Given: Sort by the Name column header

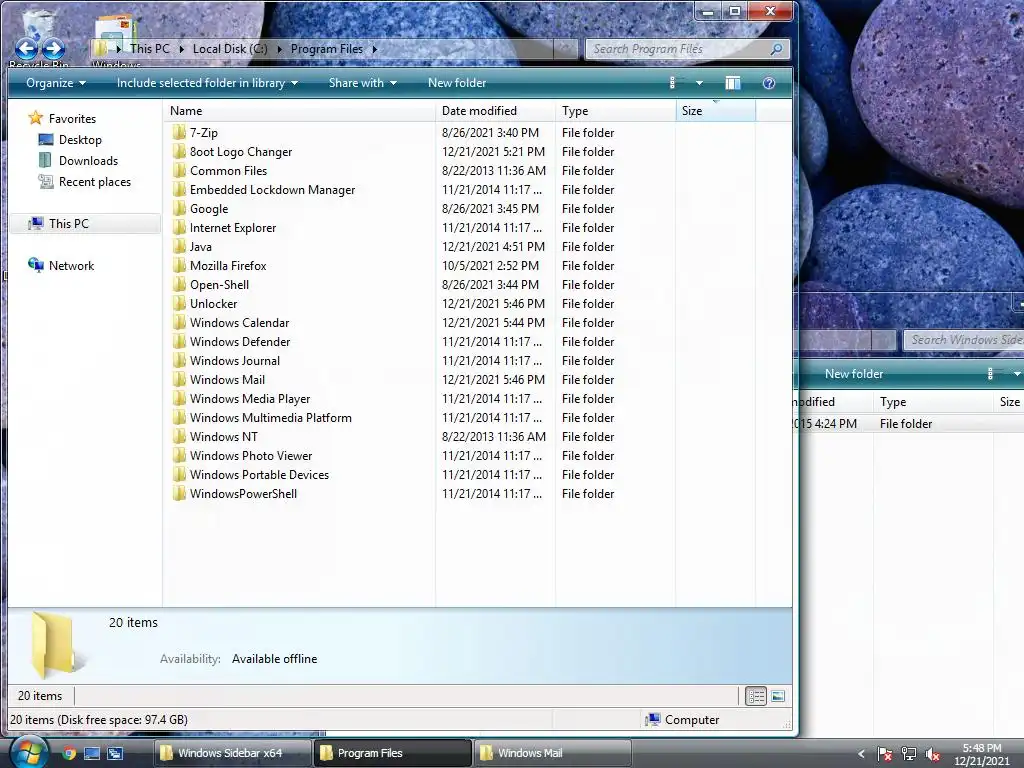Looking at the screenshot, I should (x=298, y=110).
